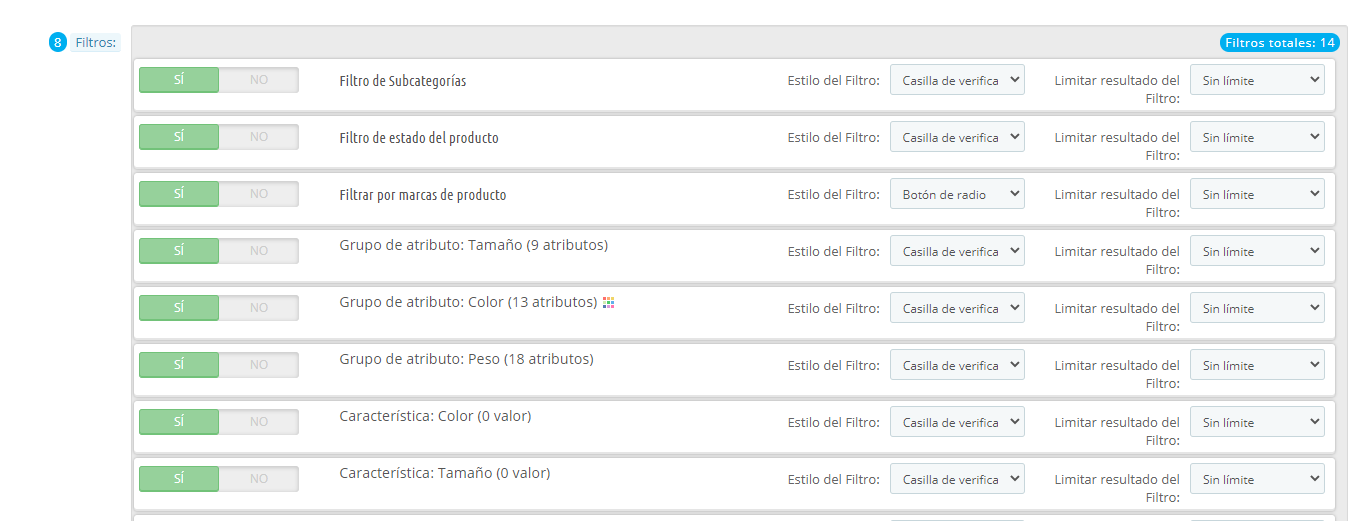Viewport: 1365px width, 521px height.
Task: Click the color grid icon beside Color attribute group
Action: (608, 302)
